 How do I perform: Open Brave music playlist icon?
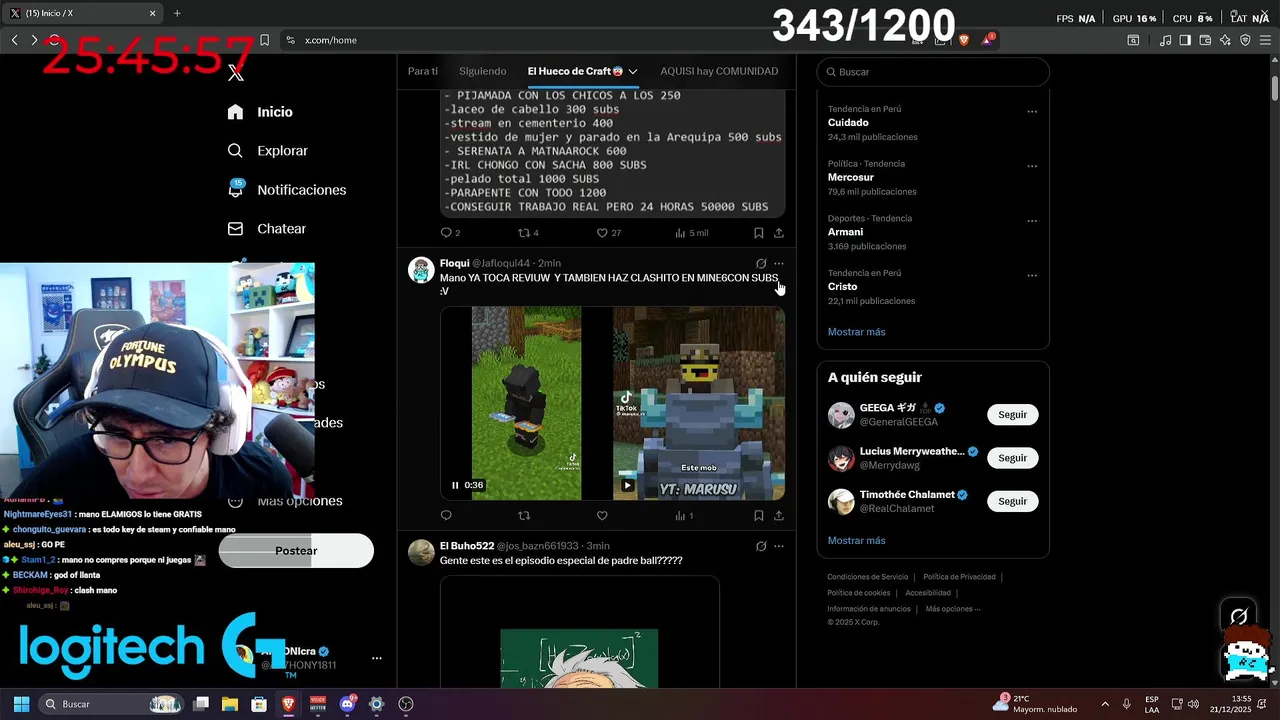tap(1165, 40)
